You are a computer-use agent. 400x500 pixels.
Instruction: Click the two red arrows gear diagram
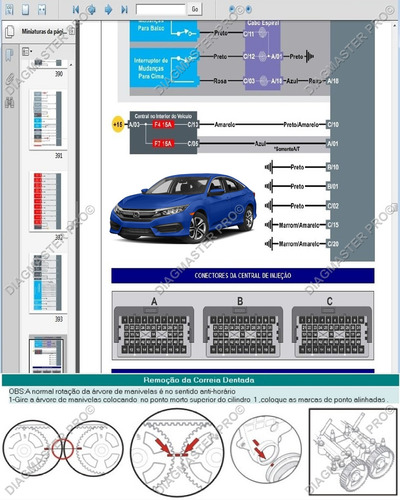[x=177, y=453]
